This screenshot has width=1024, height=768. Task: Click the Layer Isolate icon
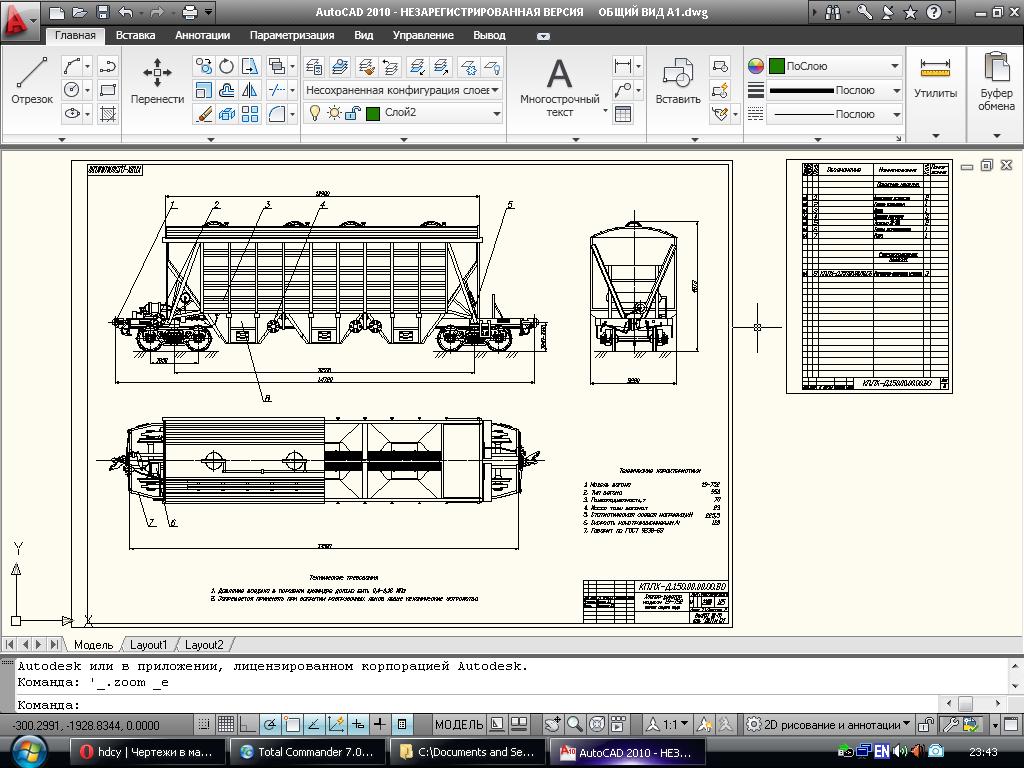416,66
